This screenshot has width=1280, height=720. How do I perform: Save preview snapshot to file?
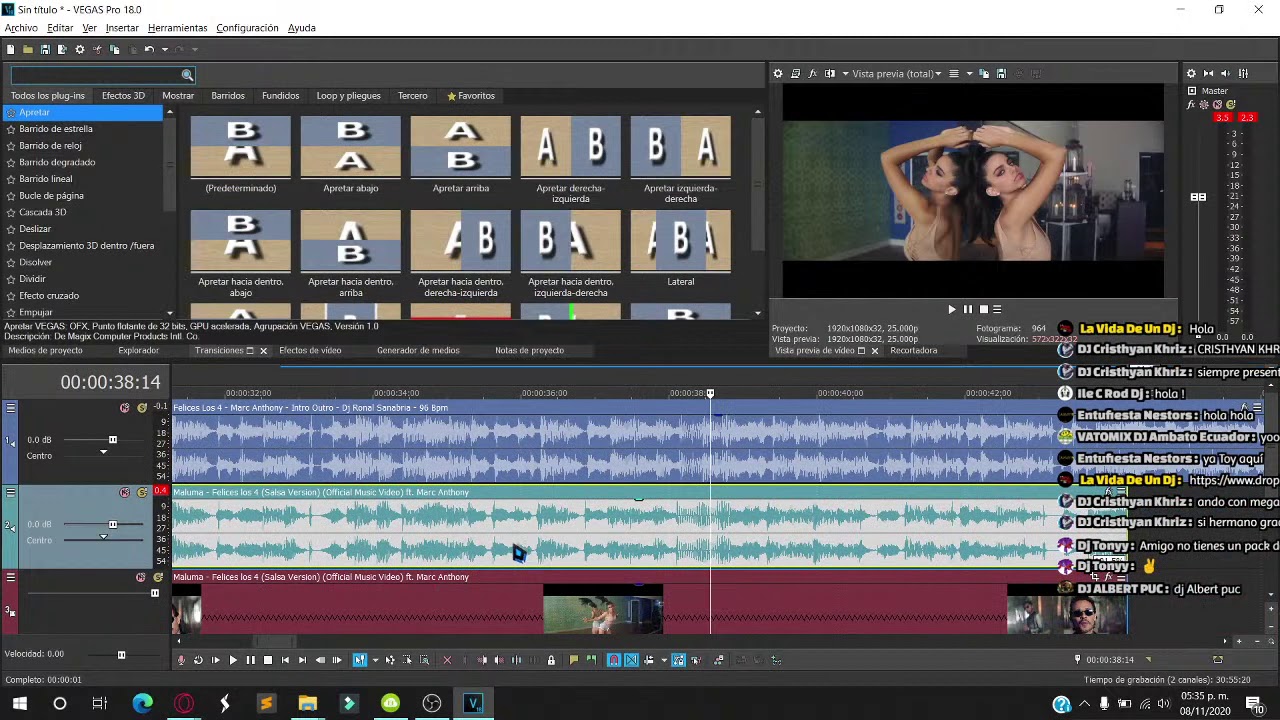point(1002,73)
